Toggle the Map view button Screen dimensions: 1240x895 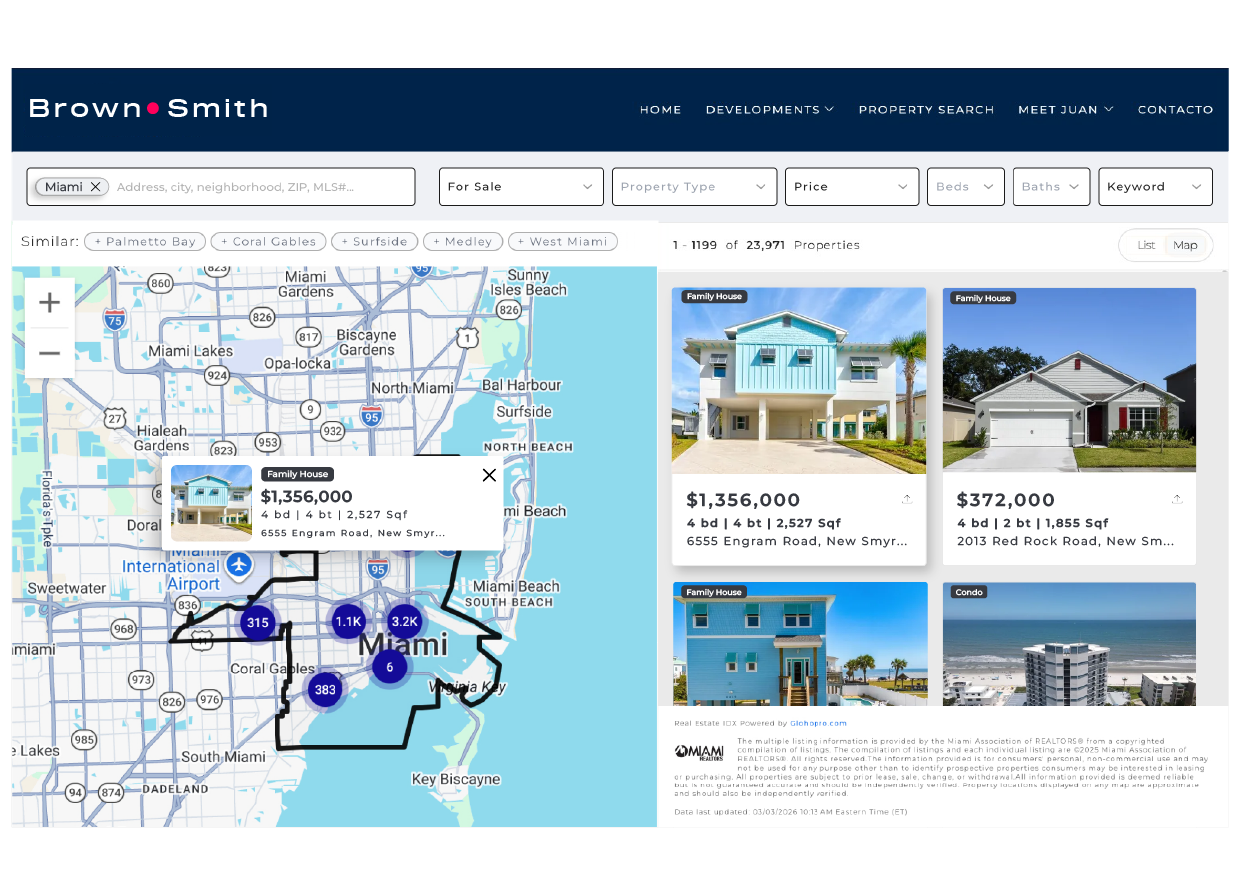[1186, 244]
